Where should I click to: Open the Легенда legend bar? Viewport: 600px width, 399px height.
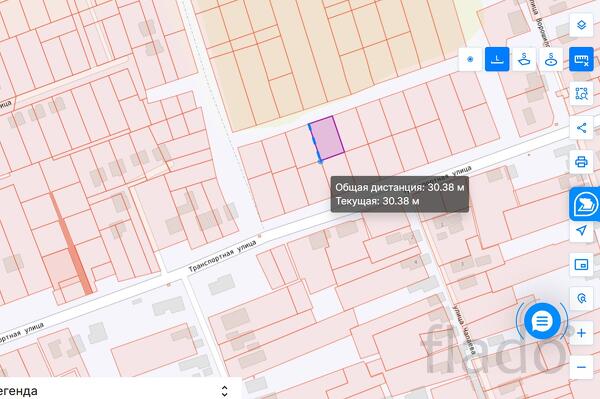[121, 388]
